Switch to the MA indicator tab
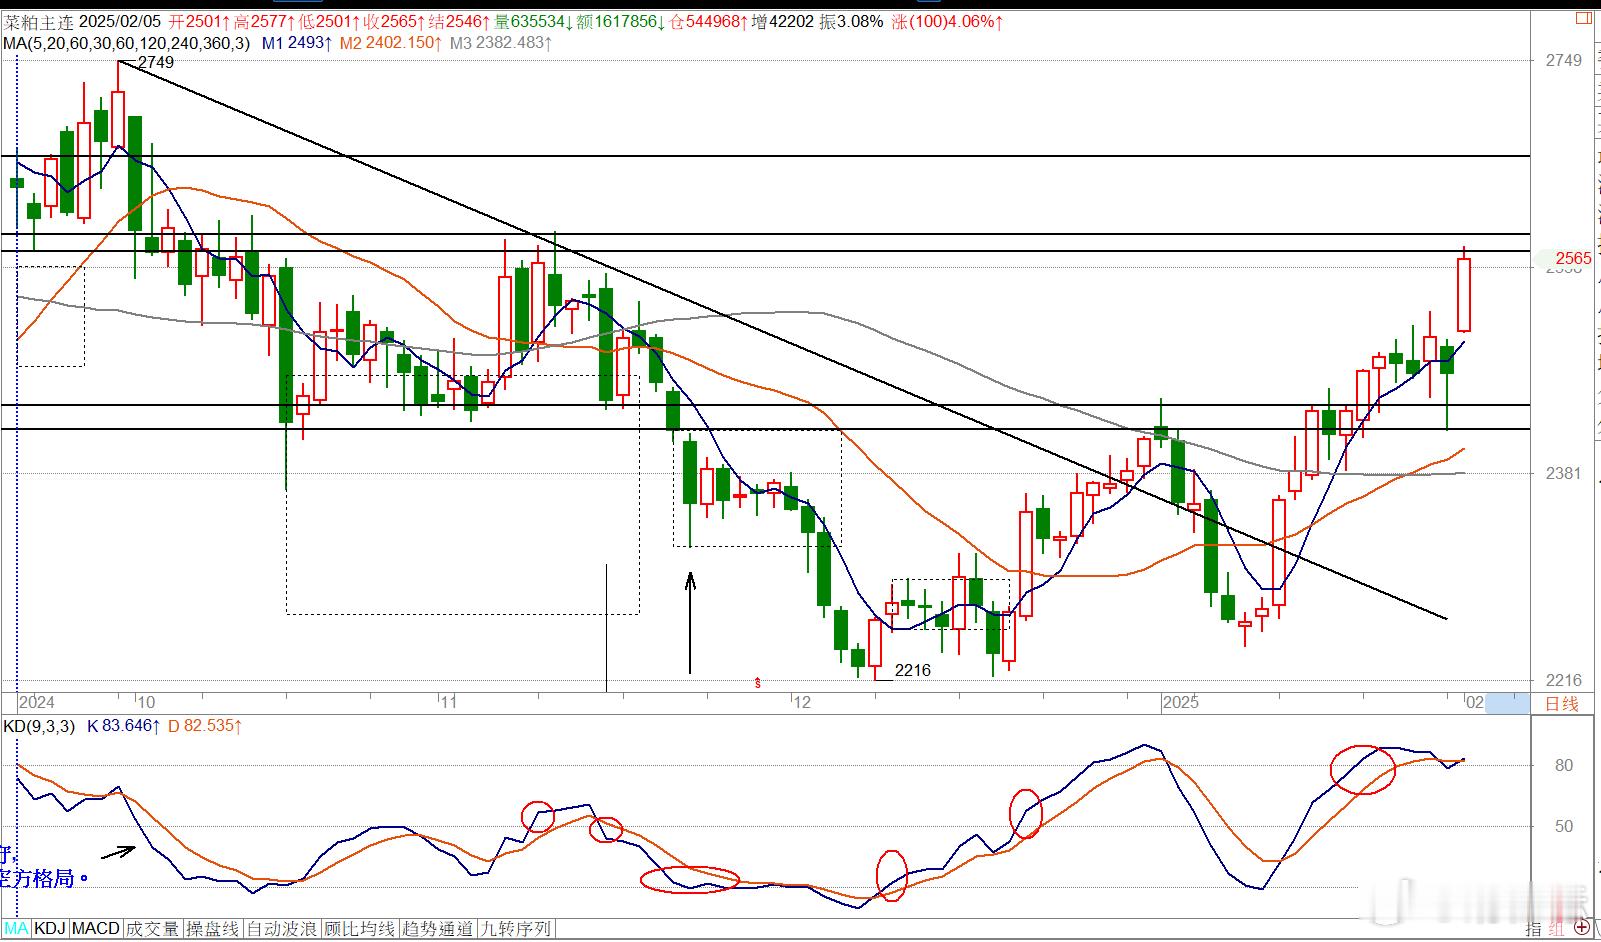The image size is (1601, 942). coord(17,929)
